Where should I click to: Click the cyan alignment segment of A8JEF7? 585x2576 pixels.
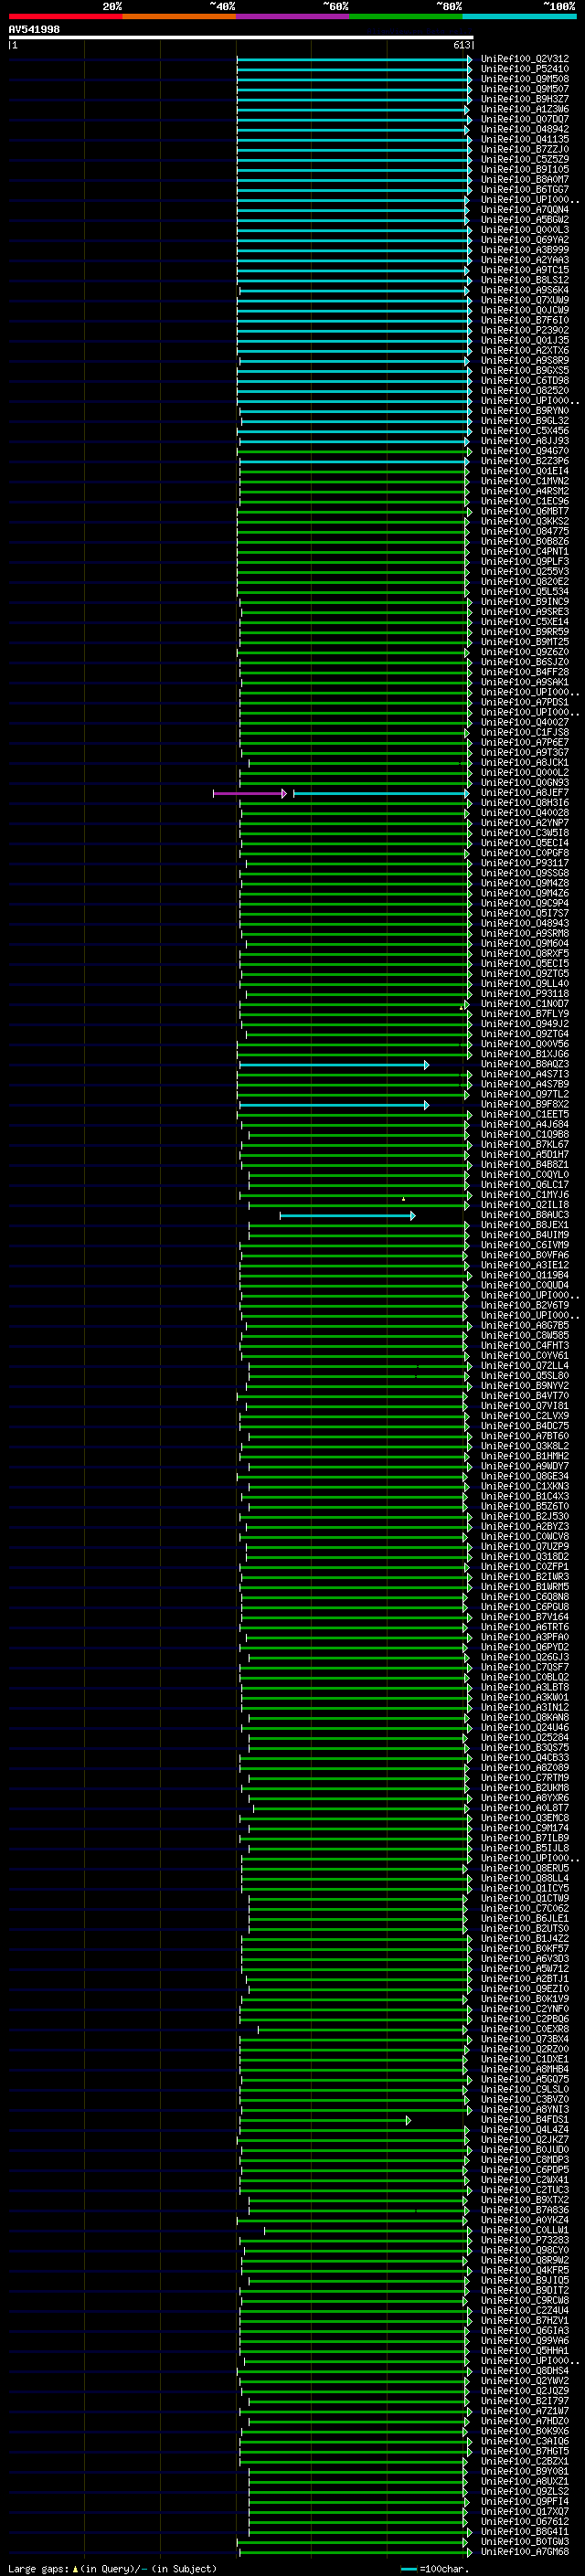click(x=380, y=793)
